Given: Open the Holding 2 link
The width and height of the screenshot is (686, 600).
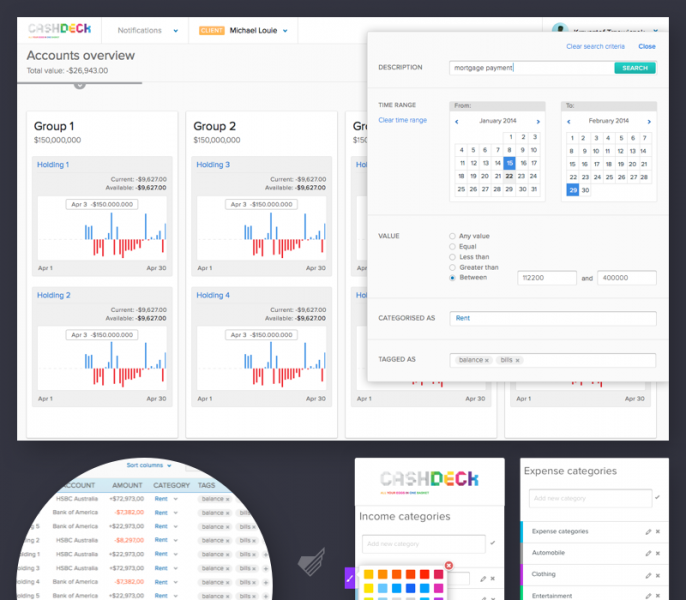Looking at the screenshot, I should coord(54,295).
